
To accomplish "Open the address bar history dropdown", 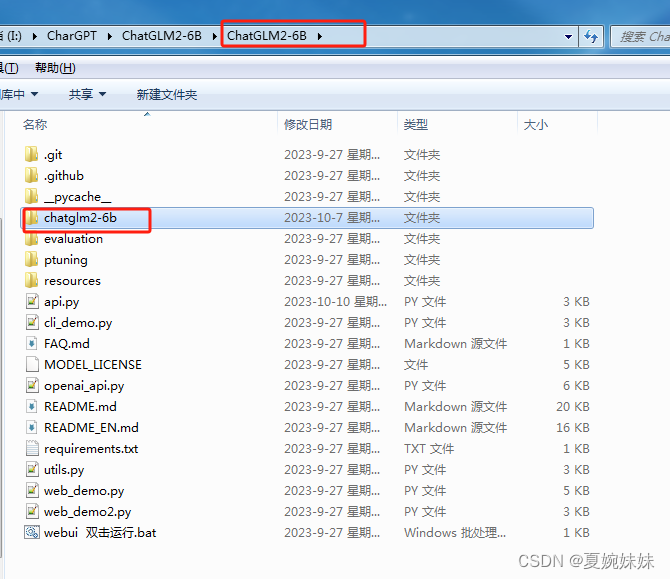I will (568, 37).
